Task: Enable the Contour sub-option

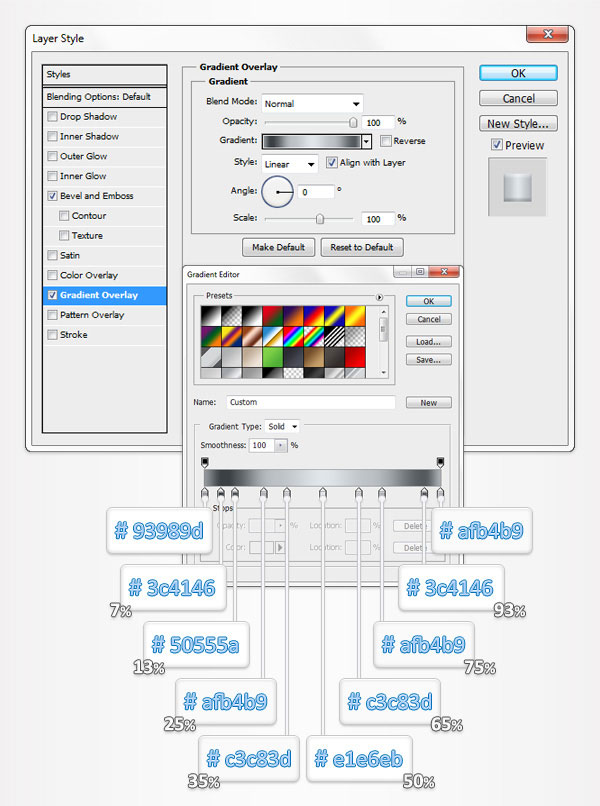Action: click(64, 216)
